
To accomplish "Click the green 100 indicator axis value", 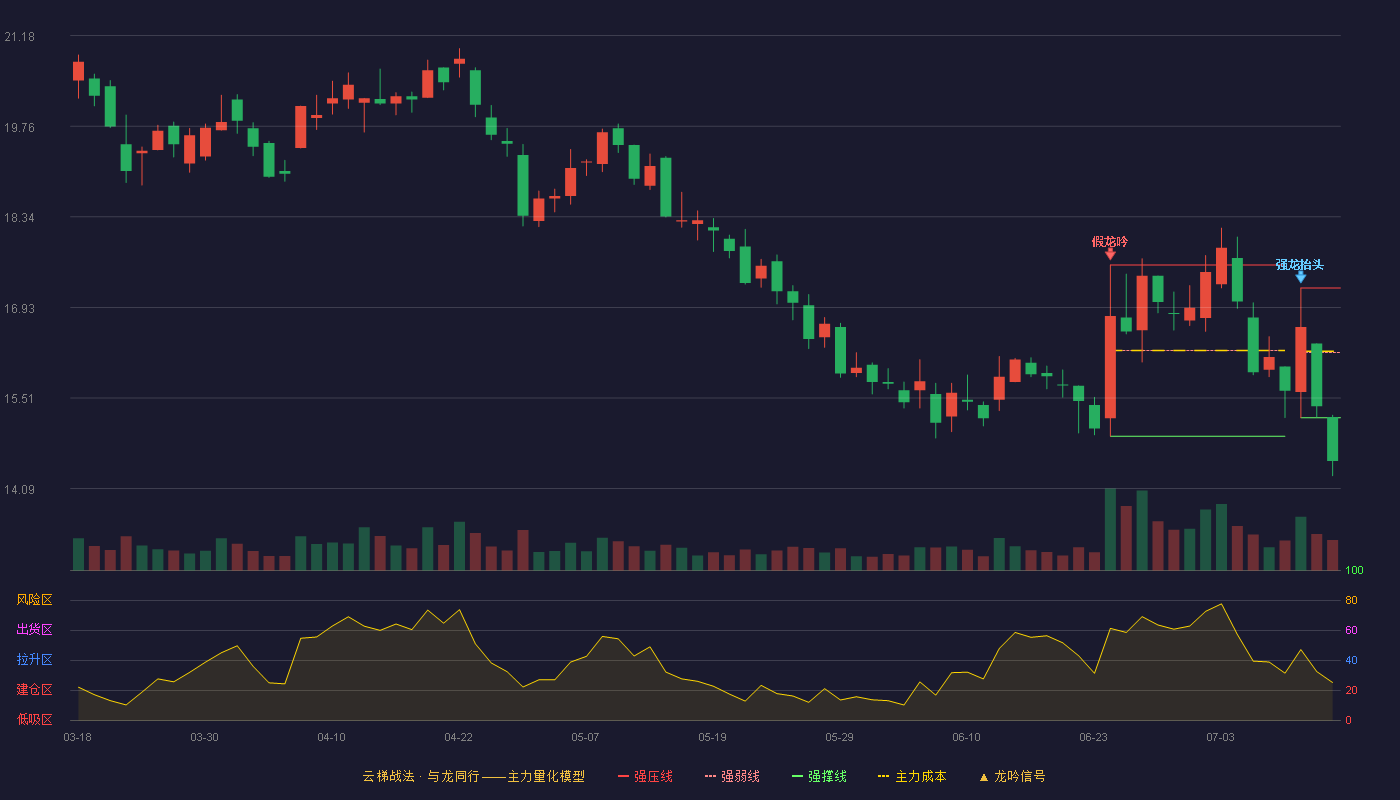I will [x=1354, y=571].
